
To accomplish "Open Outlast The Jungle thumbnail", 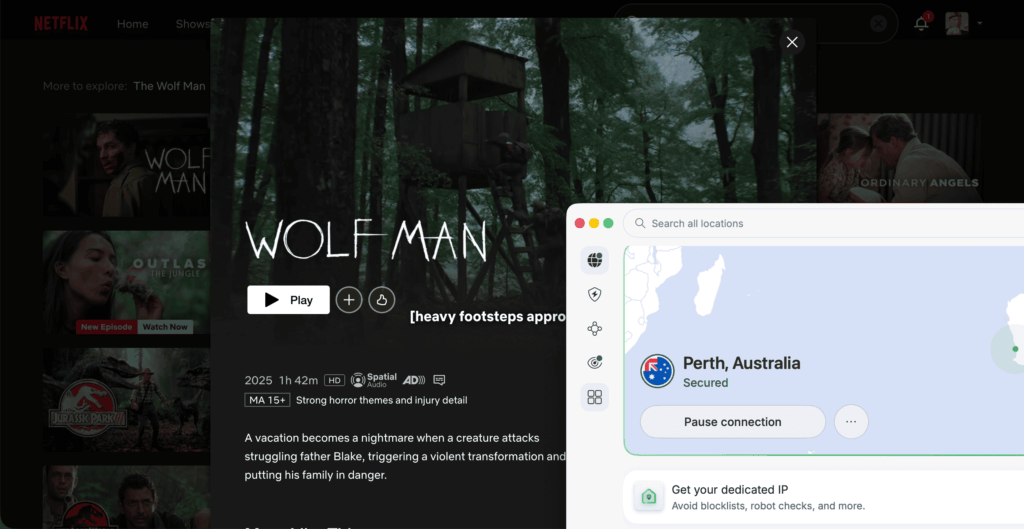I will [x=126, y=282].
